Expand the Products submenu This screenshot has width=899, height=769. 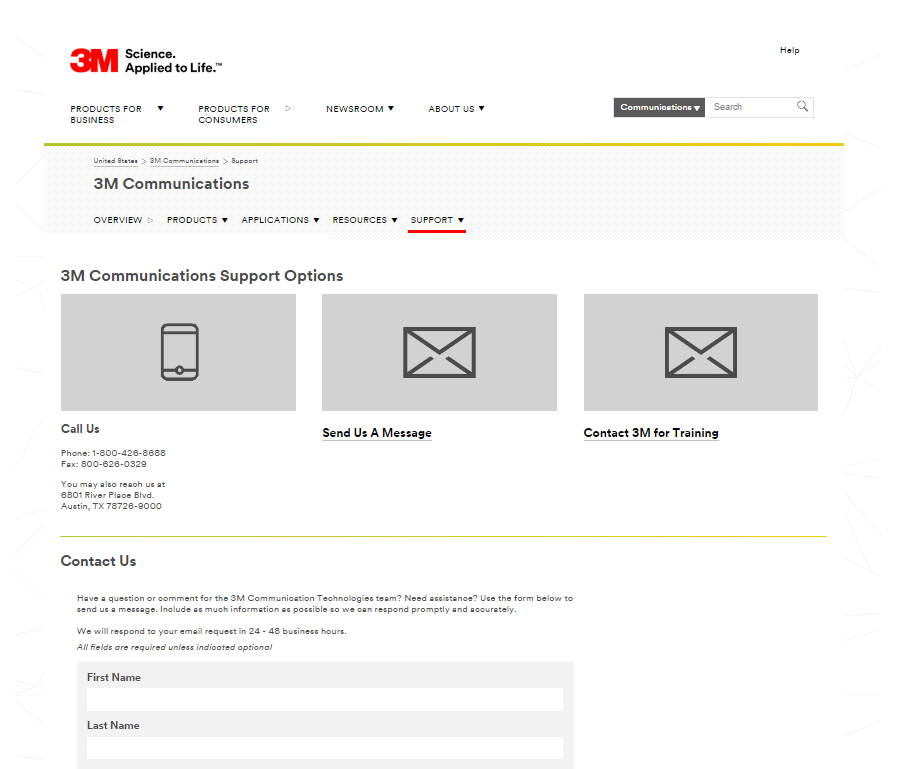197,220
